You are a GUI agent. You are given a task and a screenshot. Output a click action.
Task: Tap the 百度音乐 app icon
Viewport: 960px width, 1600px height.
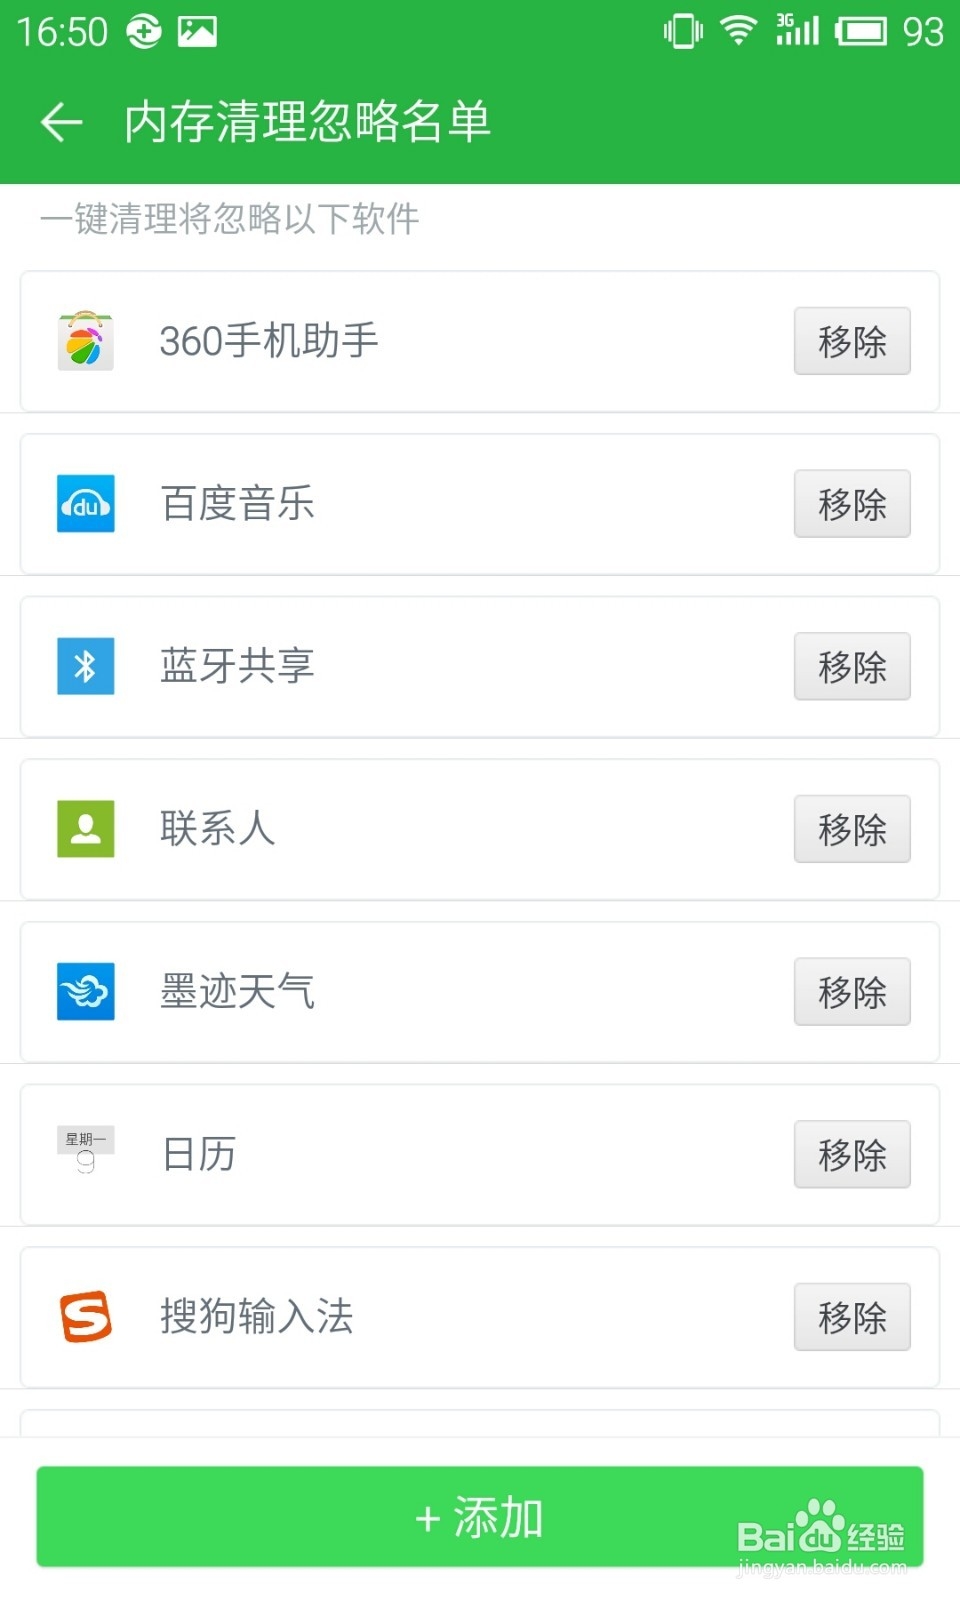[x=86, y=504]
